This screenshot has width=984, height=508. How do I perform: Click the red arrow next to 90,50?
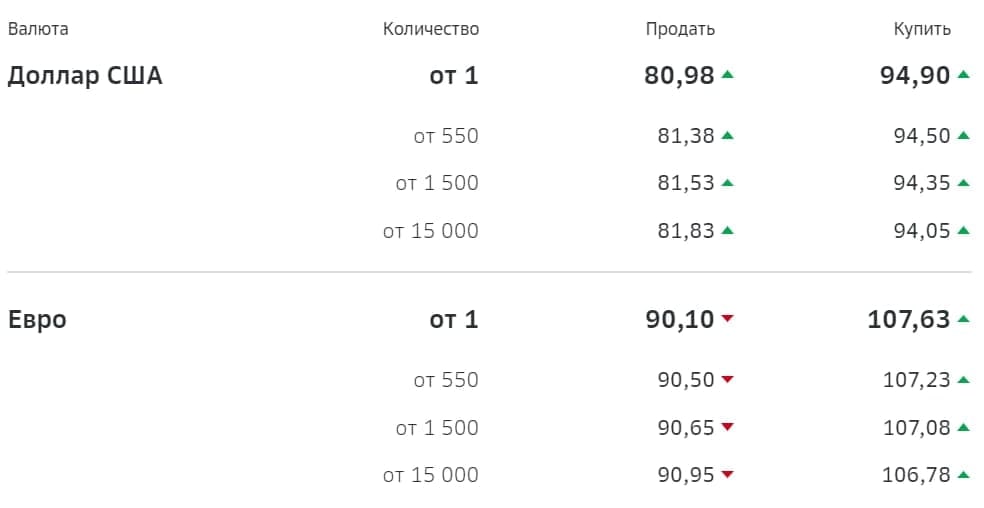click(x=727, y=379)
